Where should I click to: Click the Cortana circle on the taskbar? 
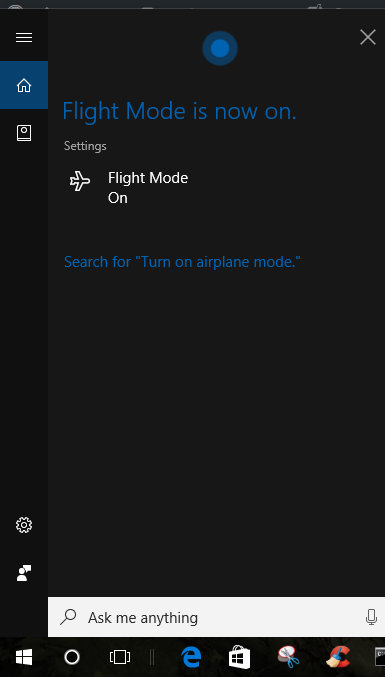pos(72,657)
